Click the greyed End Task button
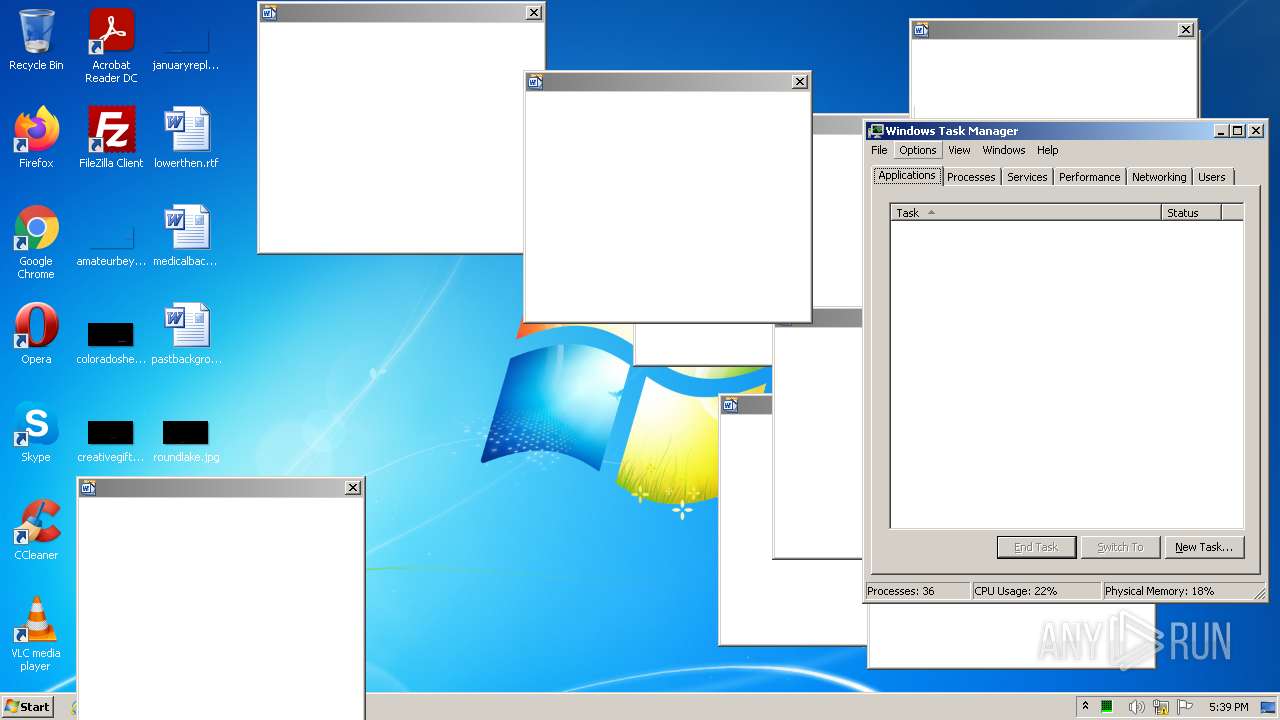This screenshot has height=720, width=1280. pyautogui.click(x=1036, y=547)
